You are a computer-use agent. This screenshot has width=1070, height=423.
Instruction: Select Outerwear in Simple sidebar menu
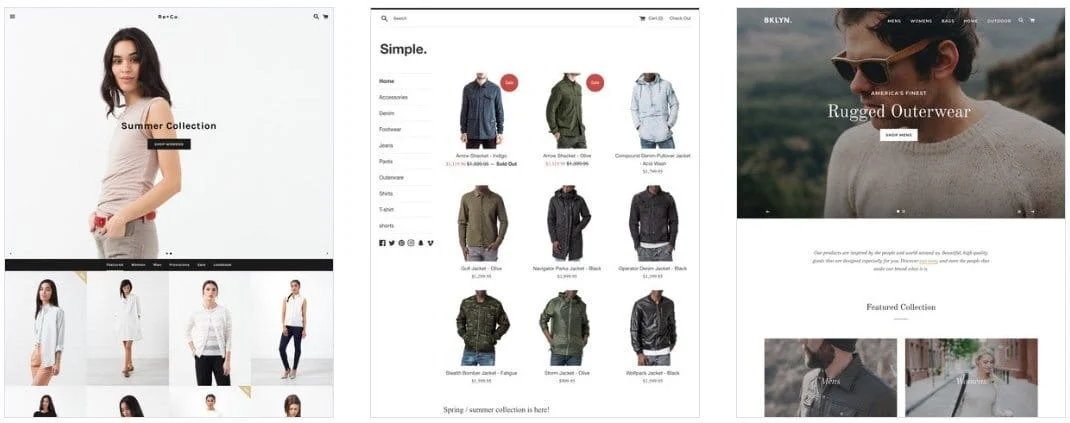[392, 177]
